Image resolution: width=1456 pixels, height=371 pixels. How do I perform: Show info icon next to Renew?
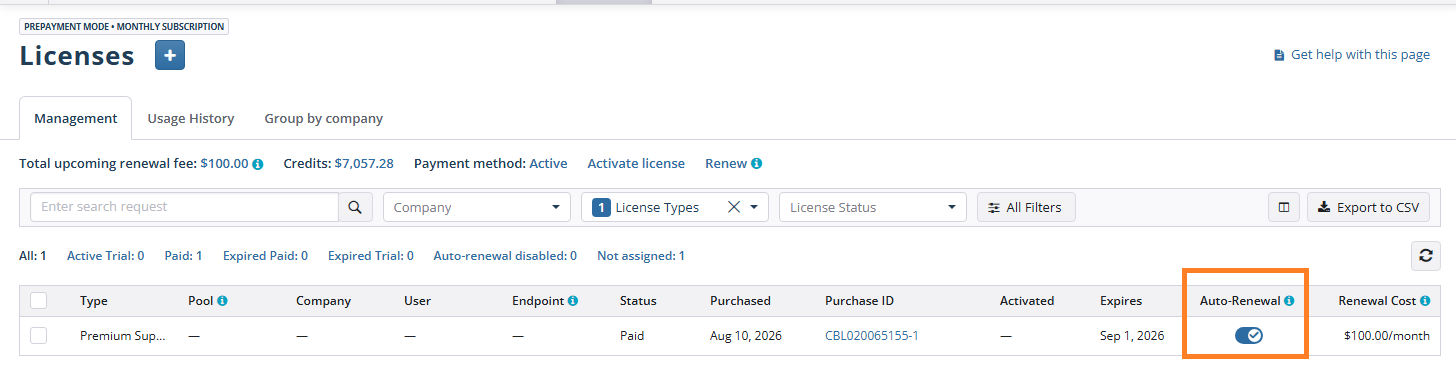click(x=757, y=164)
